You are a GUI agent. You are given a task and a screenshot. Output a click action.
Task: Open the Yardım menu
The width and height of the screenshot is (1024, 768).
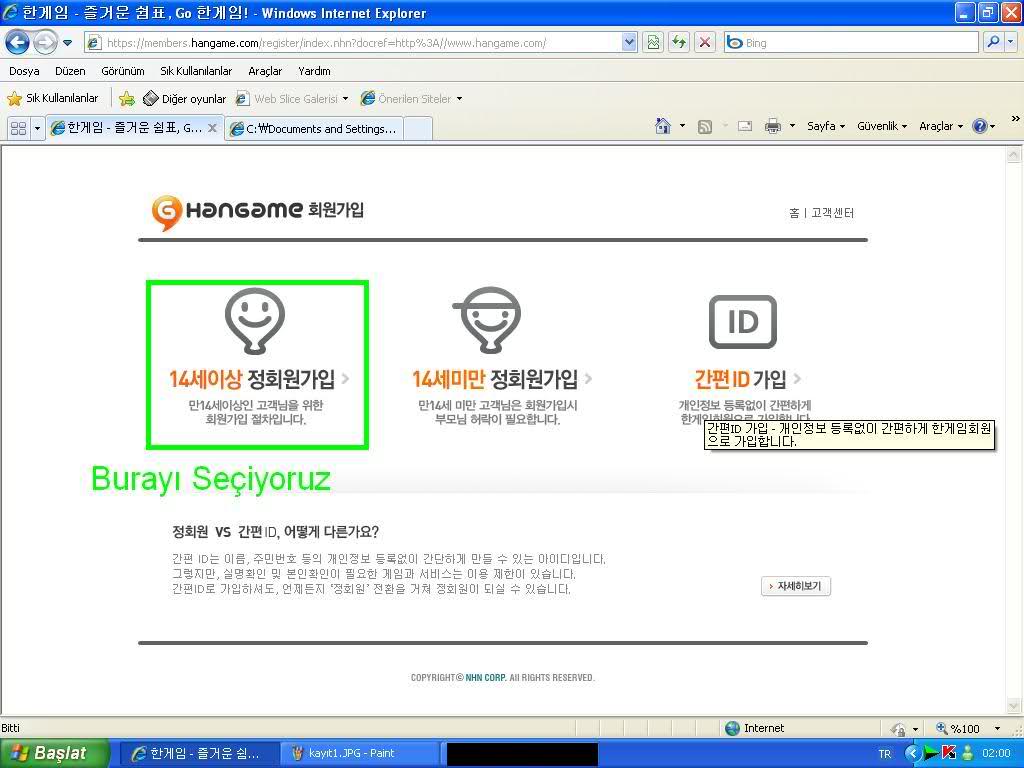[314, 71]
